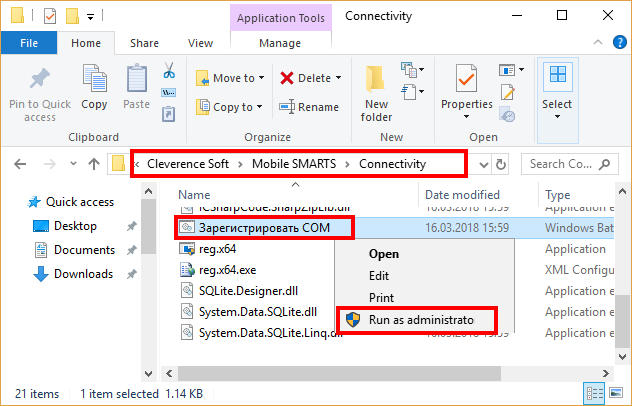
Task: Click the Paste shortcut icon
Action: [x=168, y=114]
